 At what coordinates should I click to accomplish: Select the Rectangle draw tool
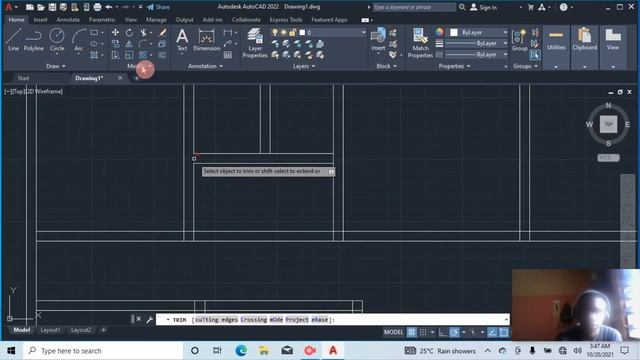[x=94, y=32]
